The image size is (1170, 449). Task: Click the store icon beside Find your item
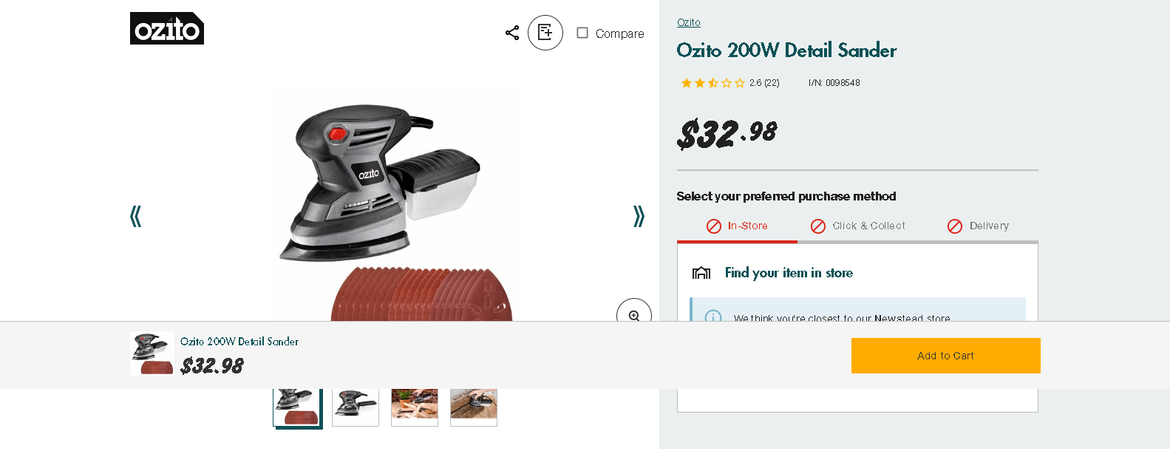tap(701, 273)
